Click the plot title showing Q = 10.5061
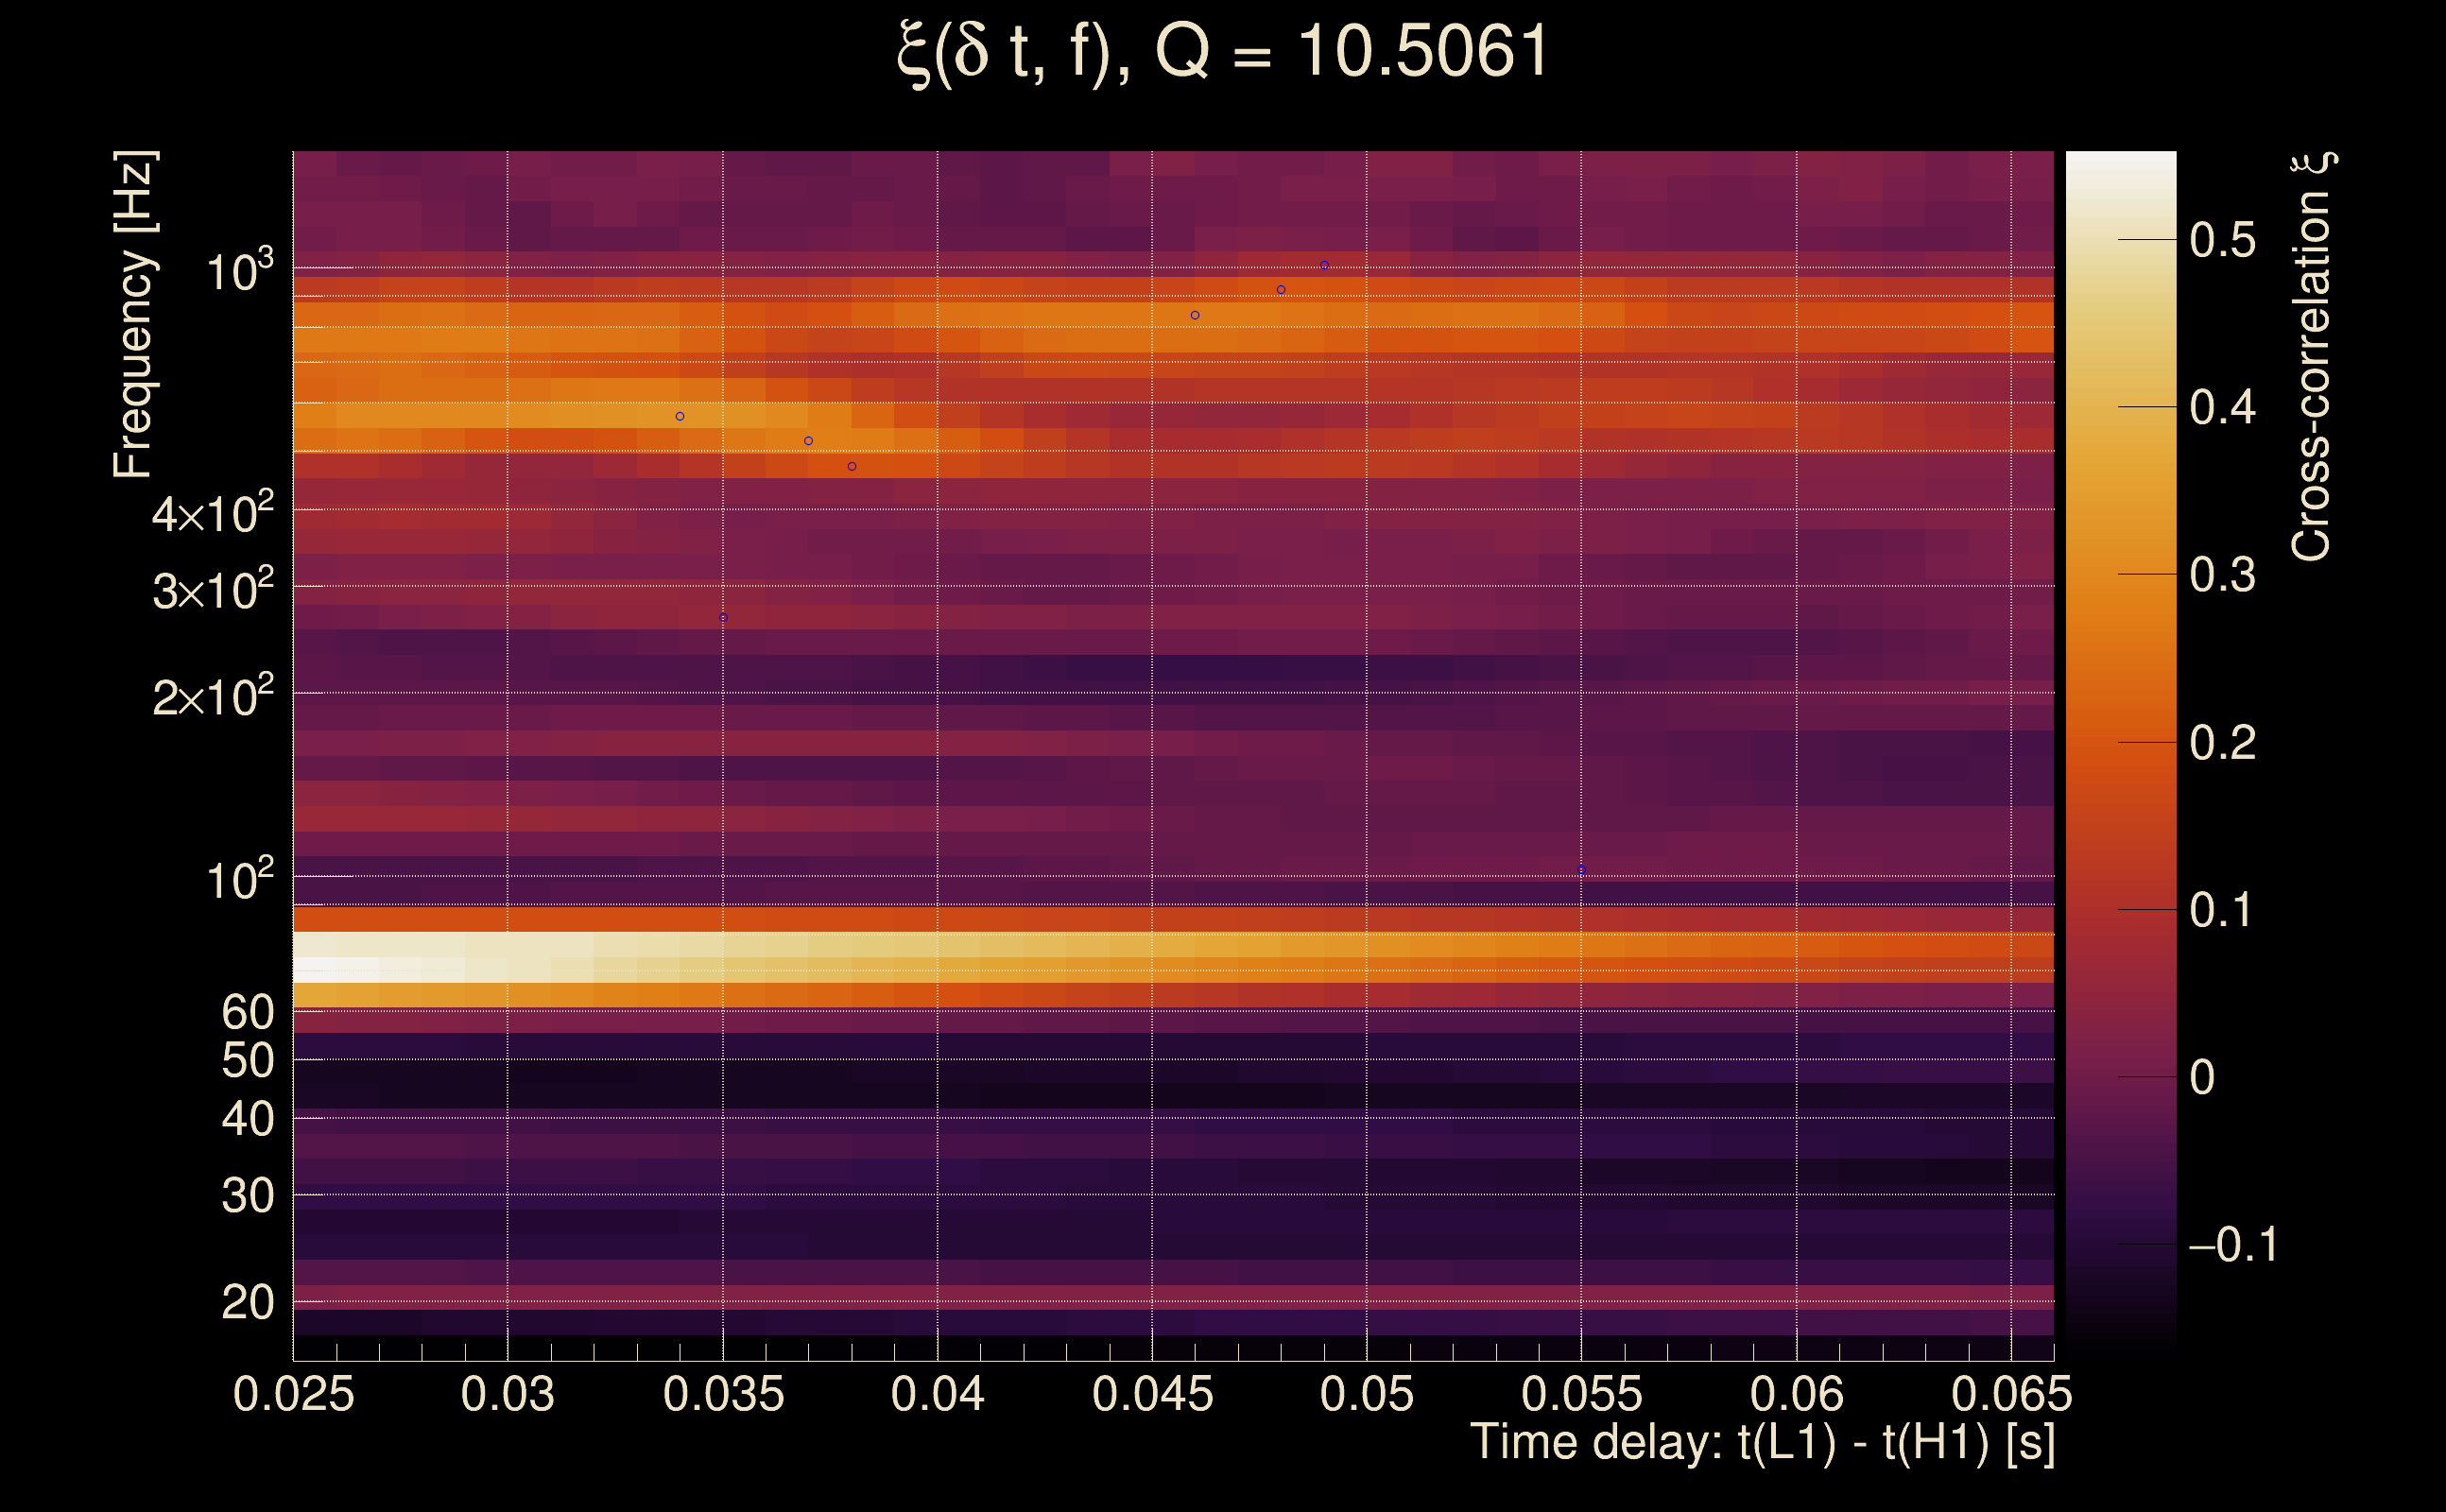This screenshot has width=2446, height=1512. [x=1222, y=52]
